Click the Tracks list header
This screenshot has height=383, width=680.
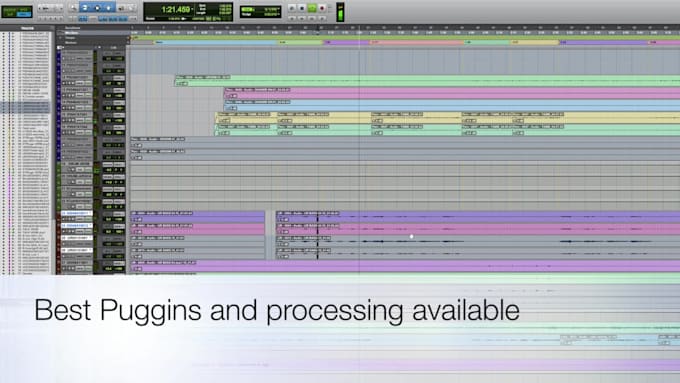(x=26, y=28)
